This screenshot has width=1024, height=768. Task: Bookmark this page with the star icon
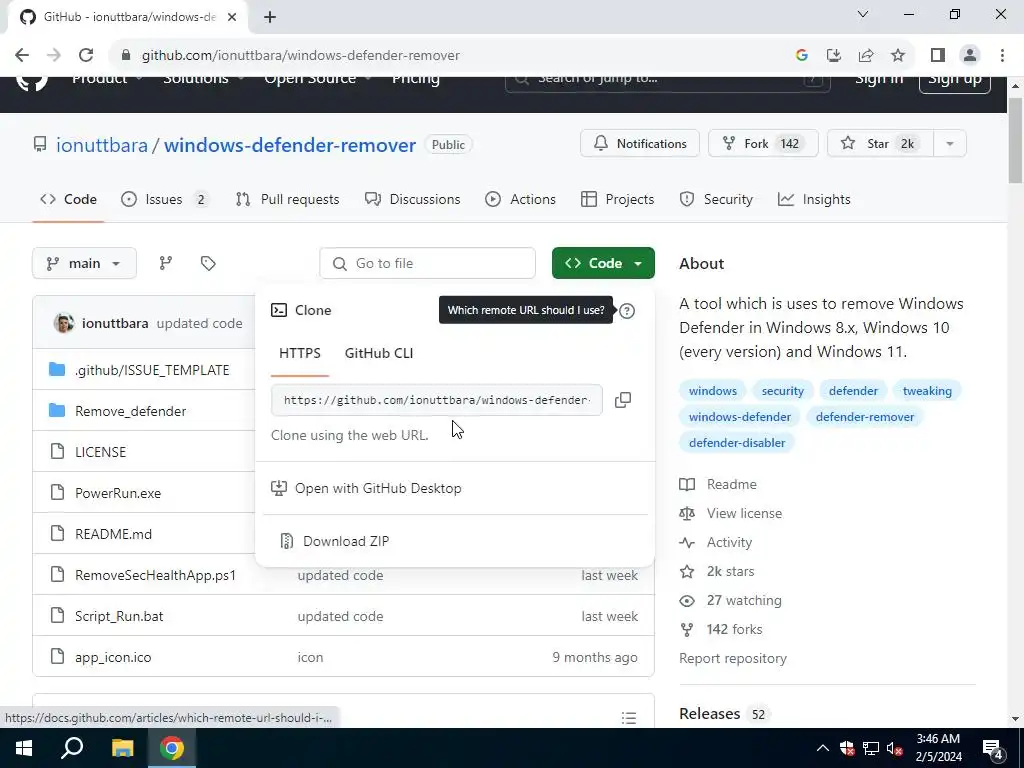click(899, 56)
